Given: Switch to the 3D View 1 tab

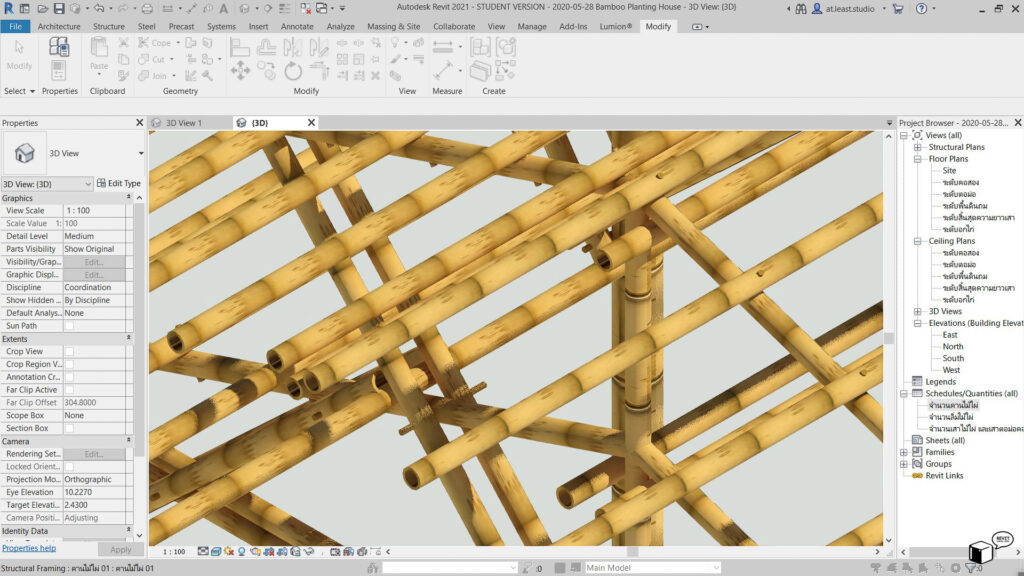Looking at the screenshot, I should click(183, 123).
